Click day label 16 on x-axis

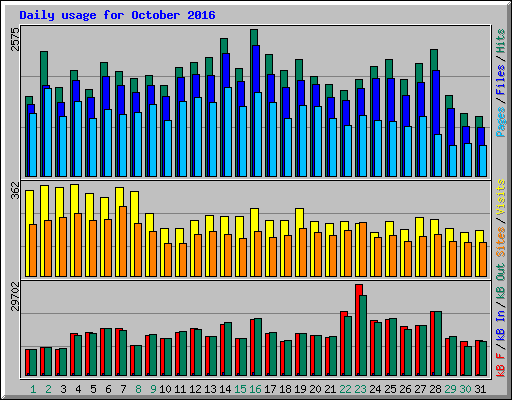255,389
